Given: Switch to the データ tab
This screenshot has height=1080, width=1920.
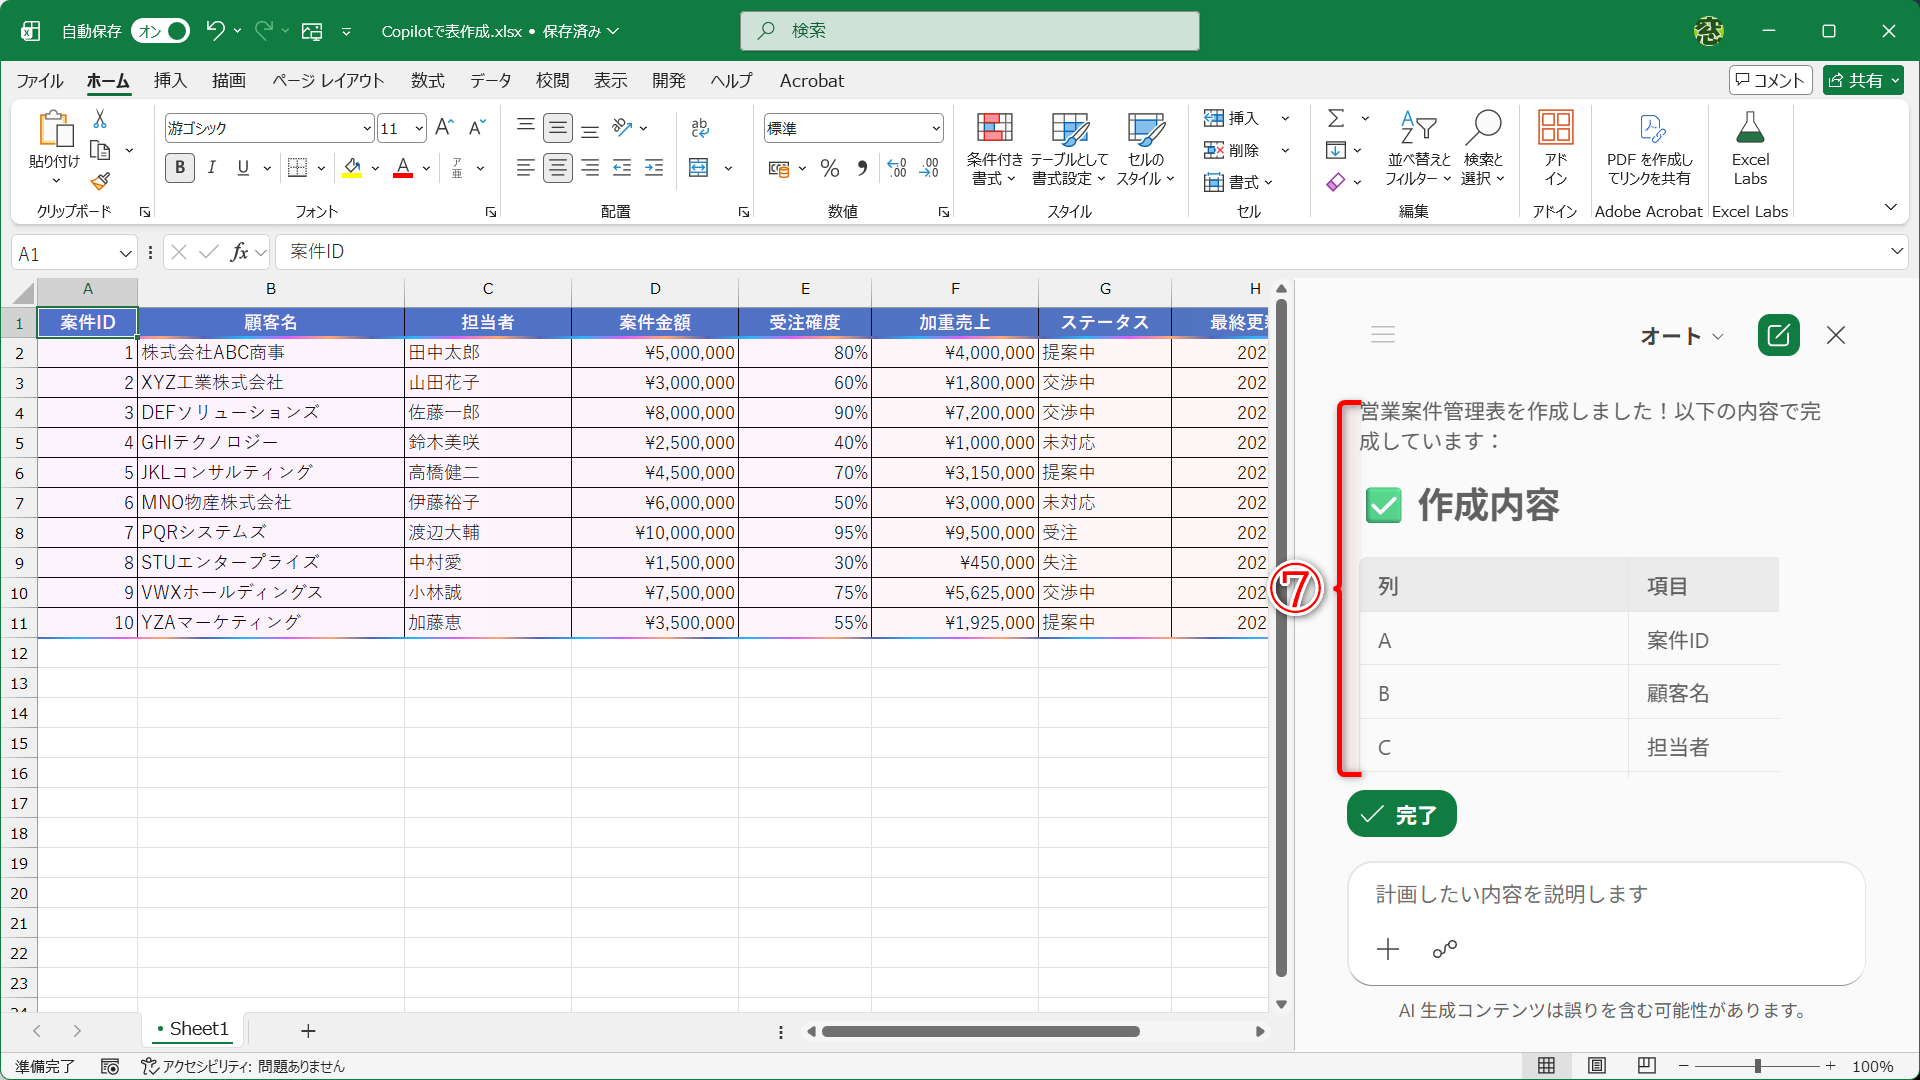Looking at the screenshot, I should 491,81.
